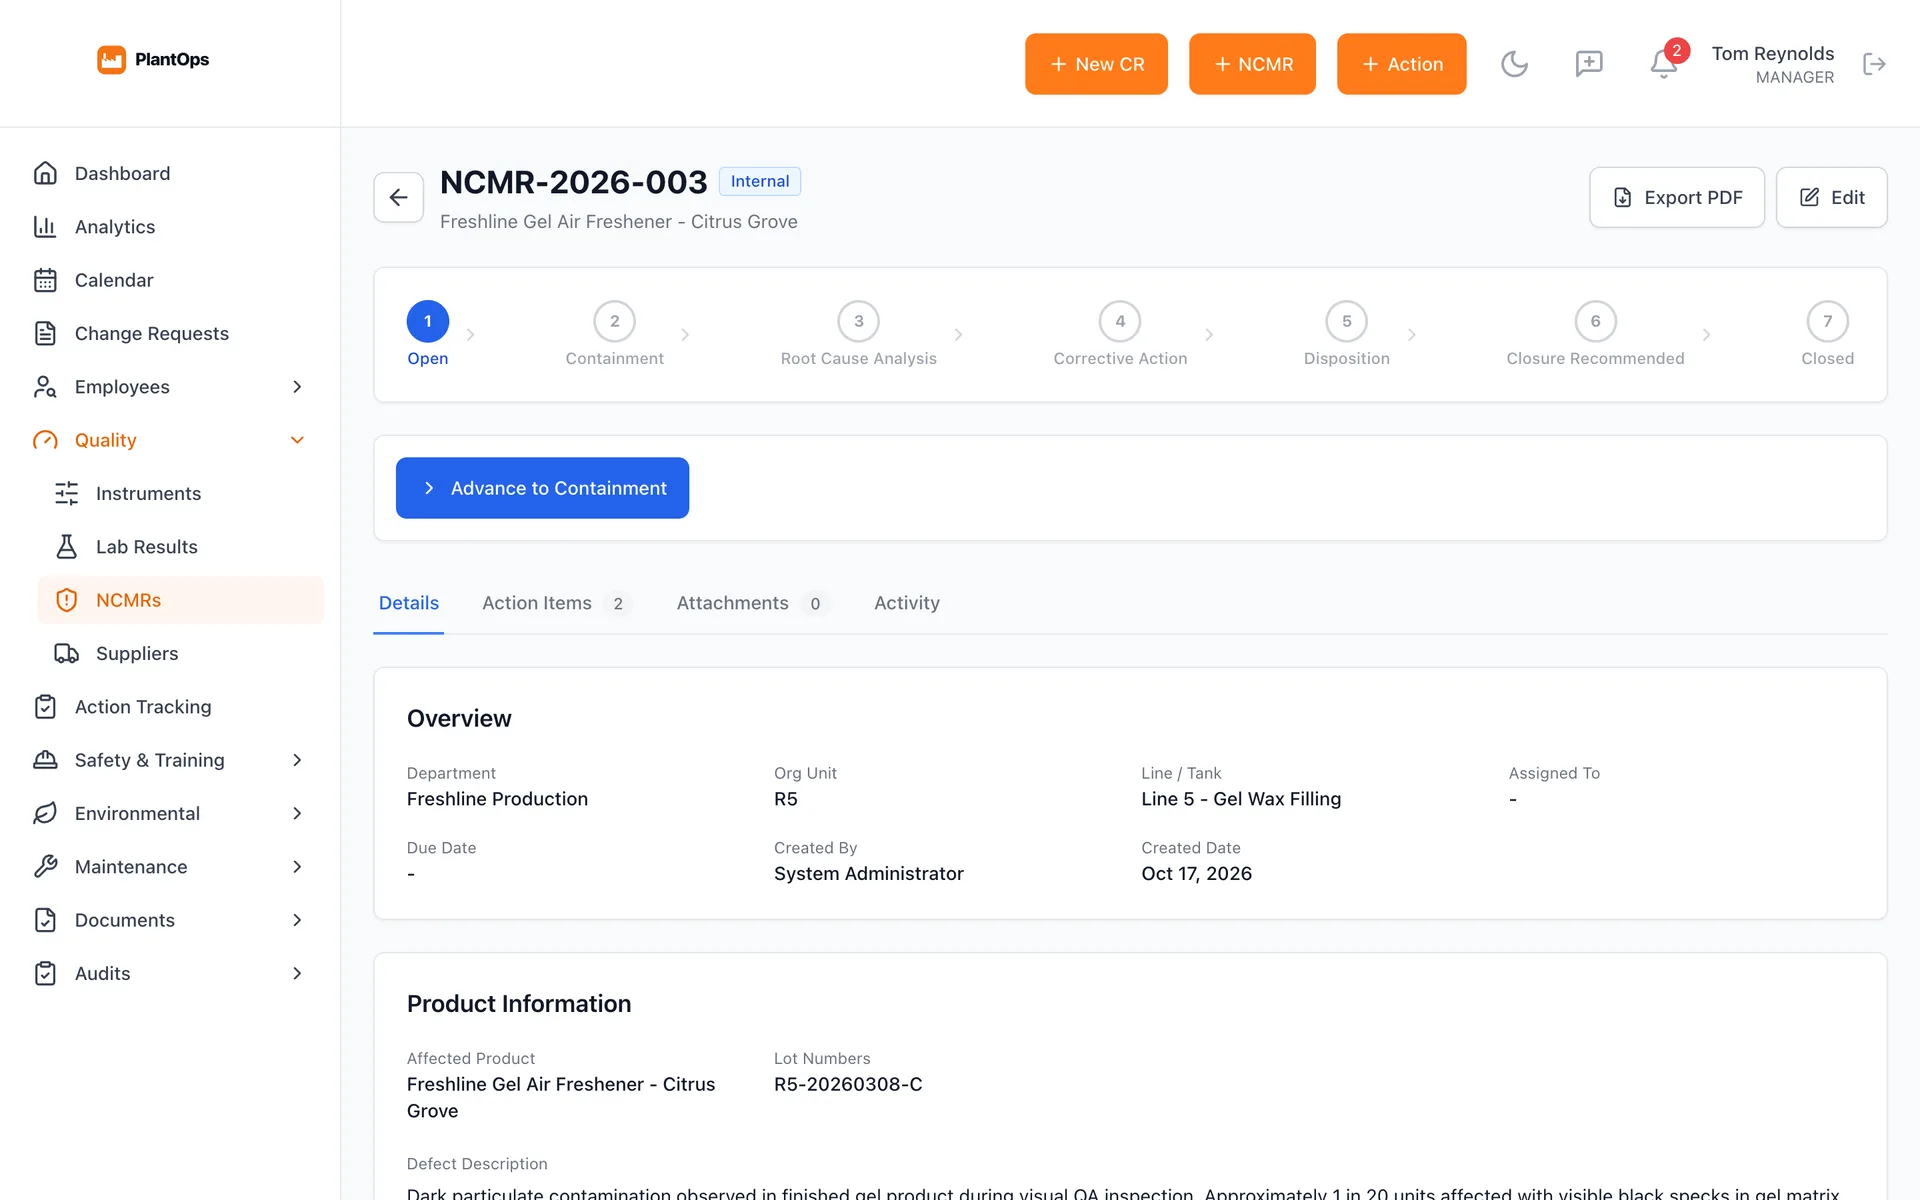The height and width of the screenshot is (1200, 1920).
Task: Switch to the Details tab
Action: (408, 603)
